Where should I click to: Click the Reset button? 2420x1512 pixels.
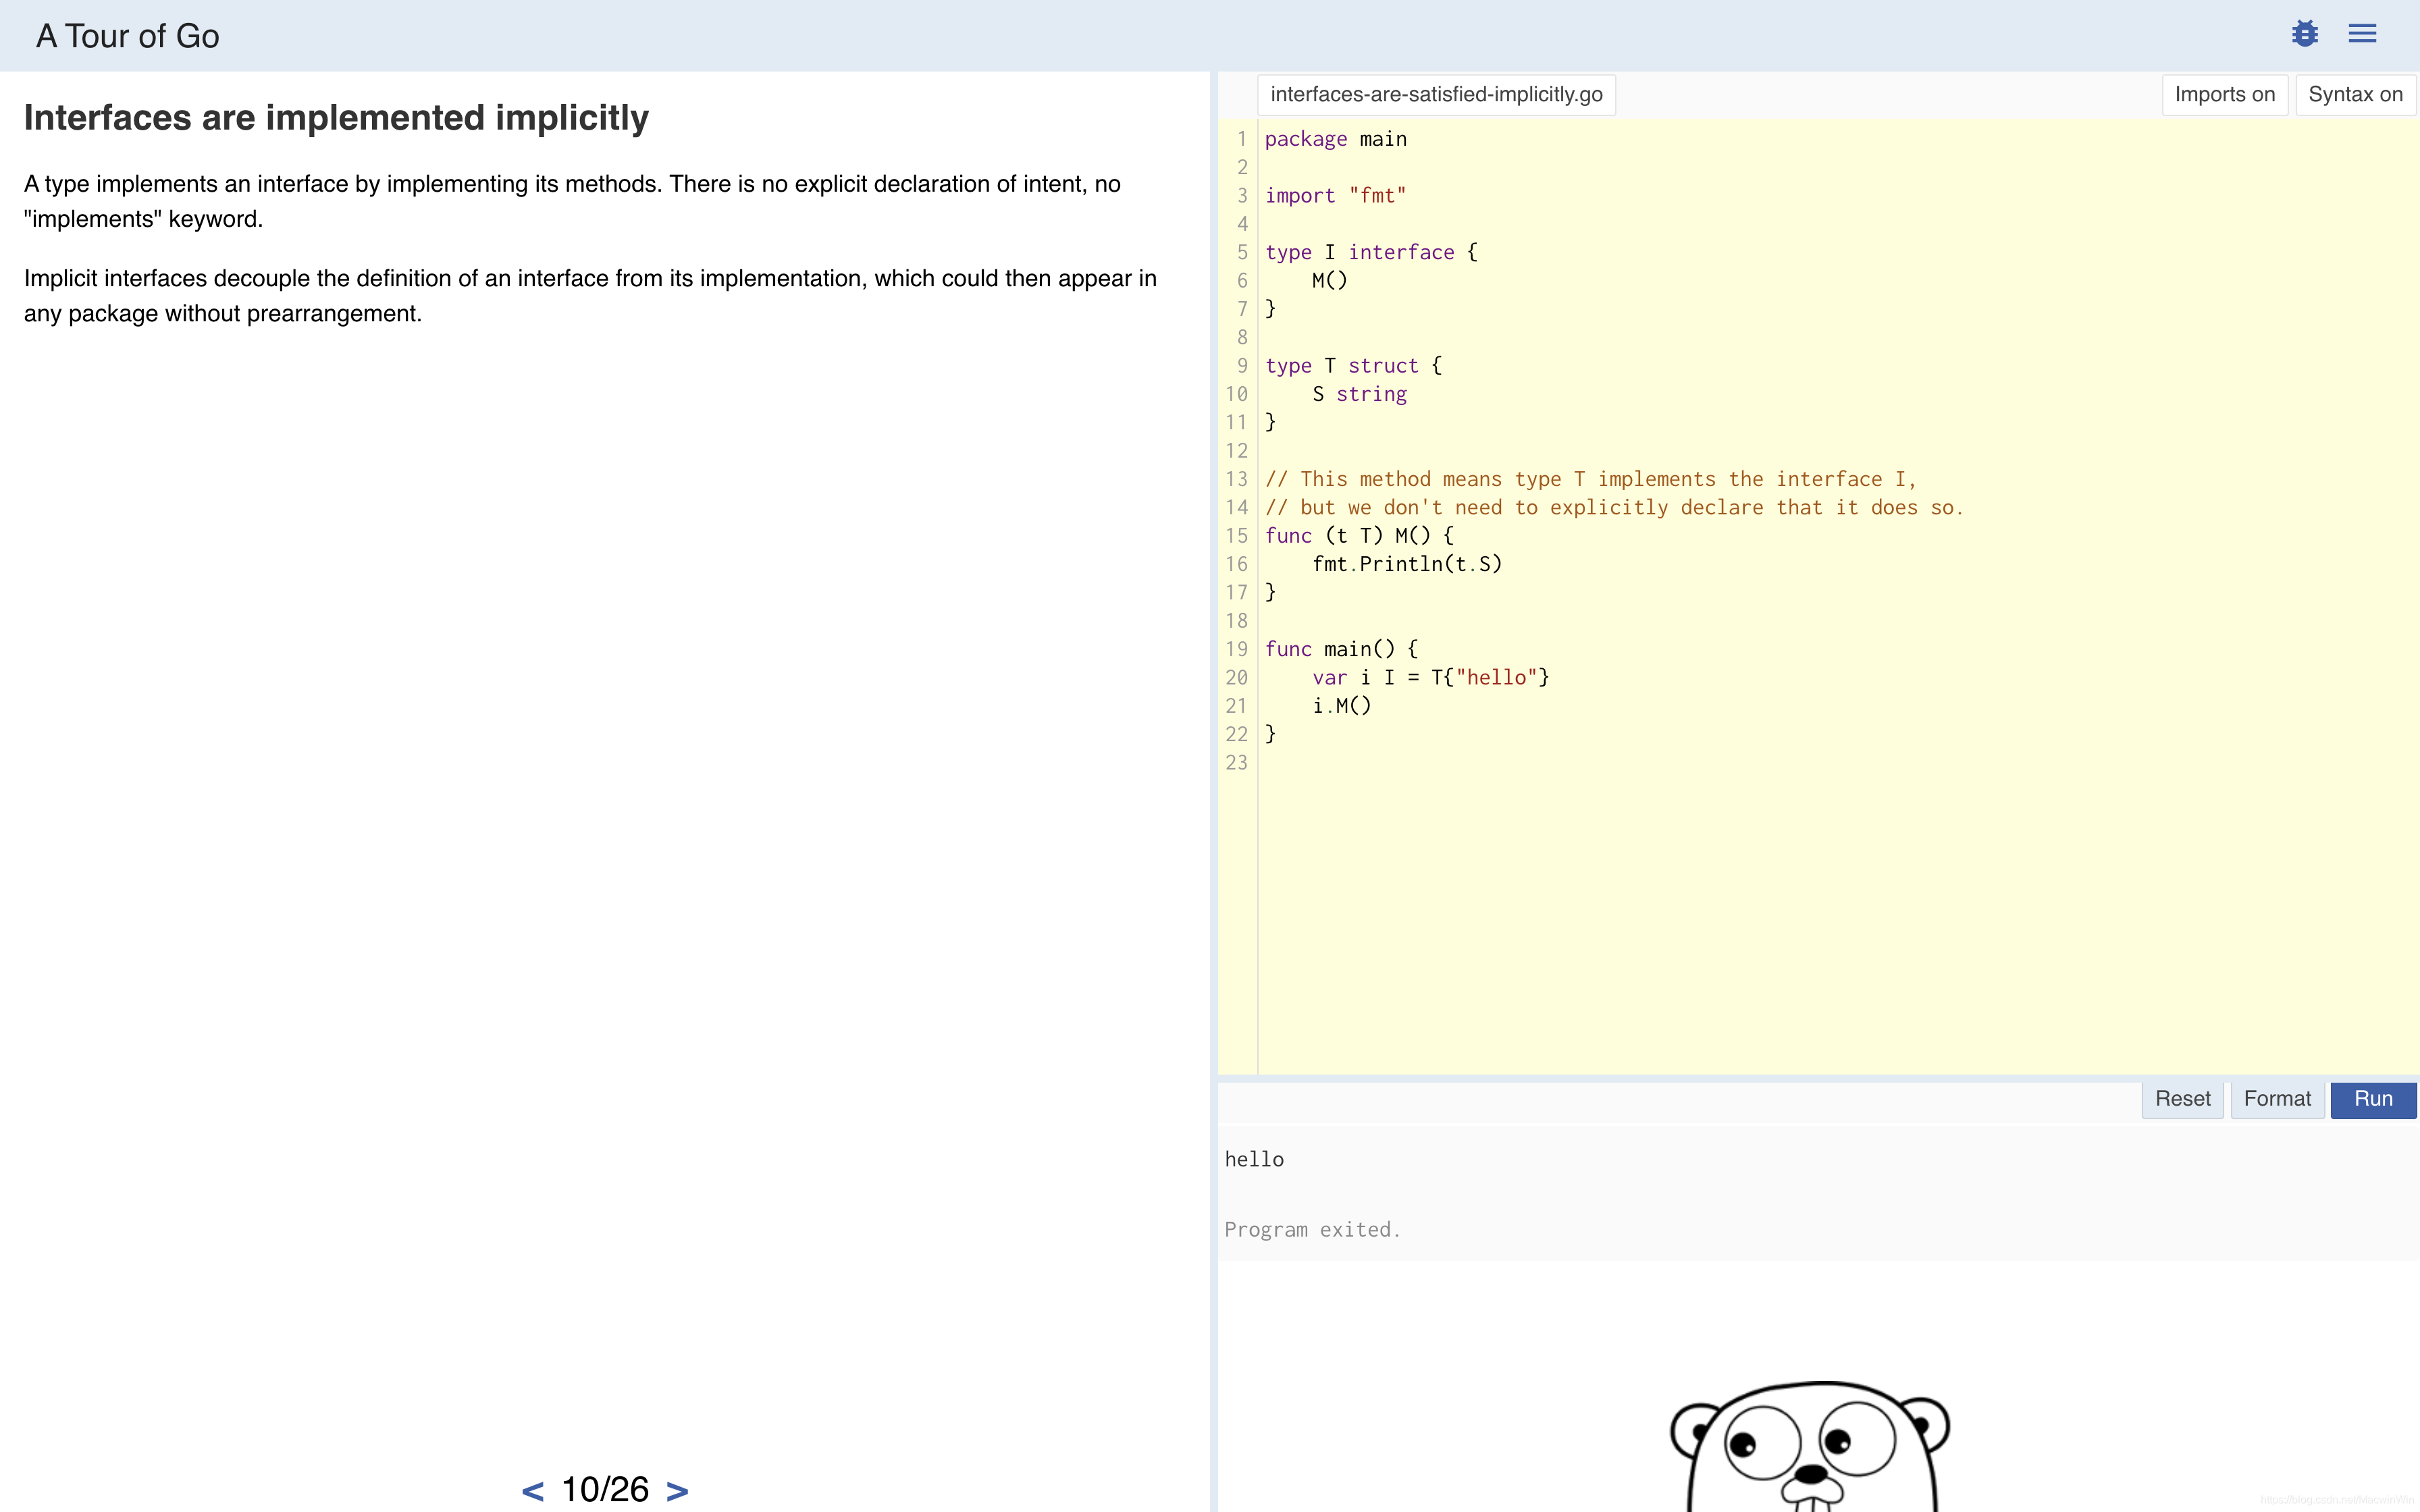[x=2182, y=1099]
